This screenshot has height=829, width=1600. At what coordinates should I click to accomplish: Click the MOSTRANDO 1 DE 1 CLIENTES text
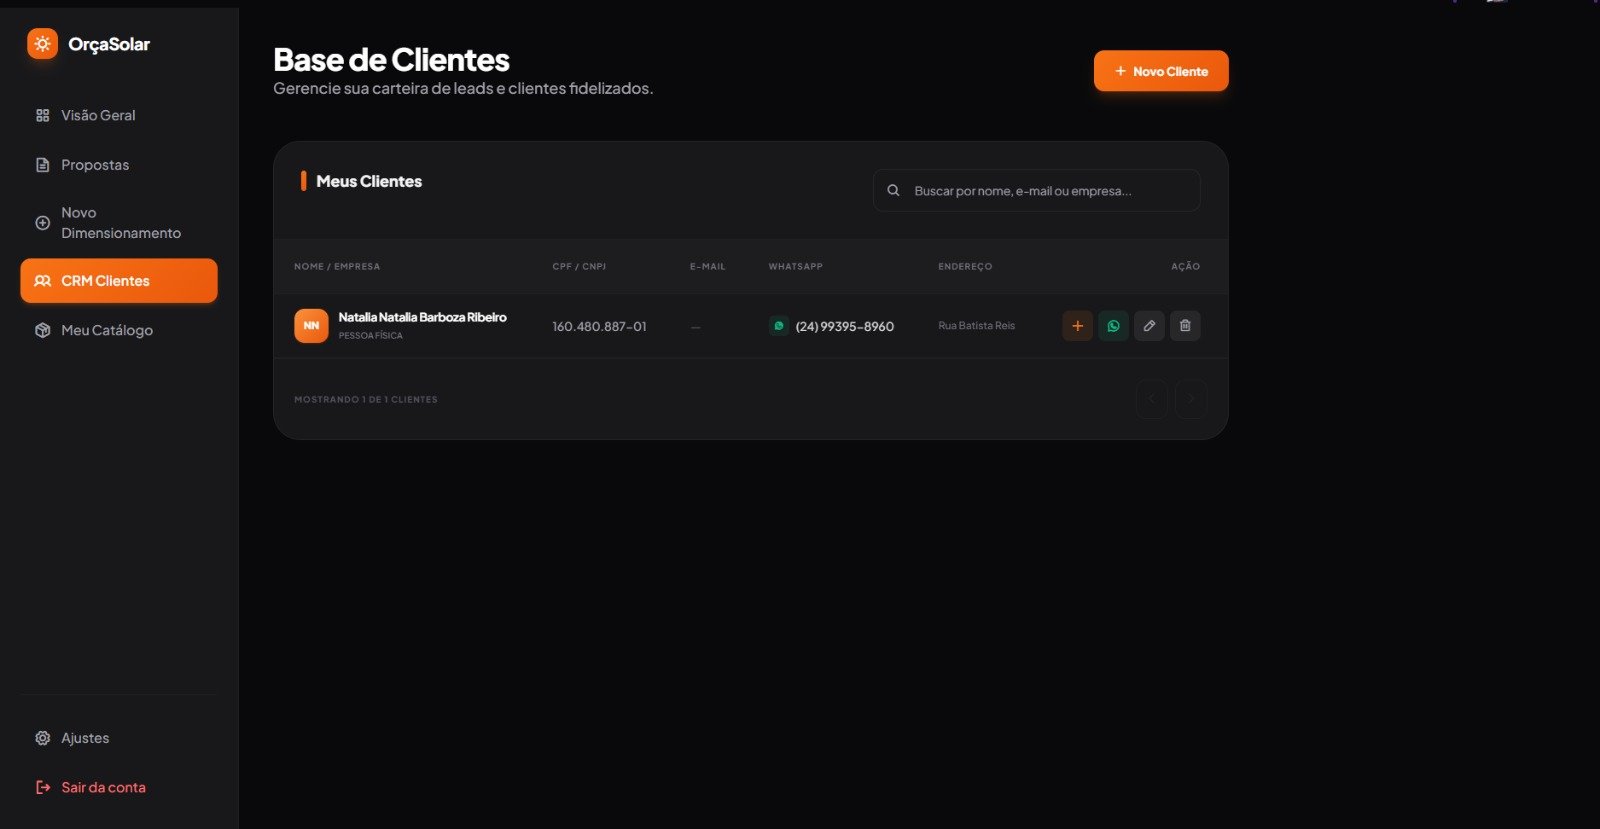(366, 400)
